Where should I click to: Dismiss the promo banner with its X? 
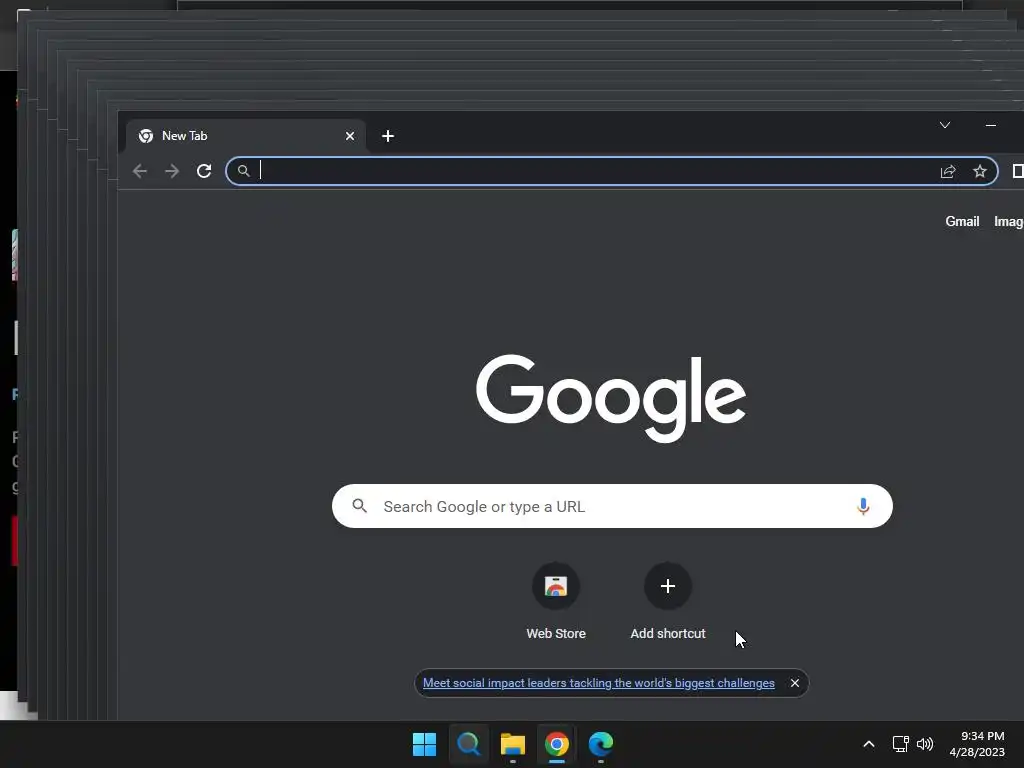[x=795, y=683]
